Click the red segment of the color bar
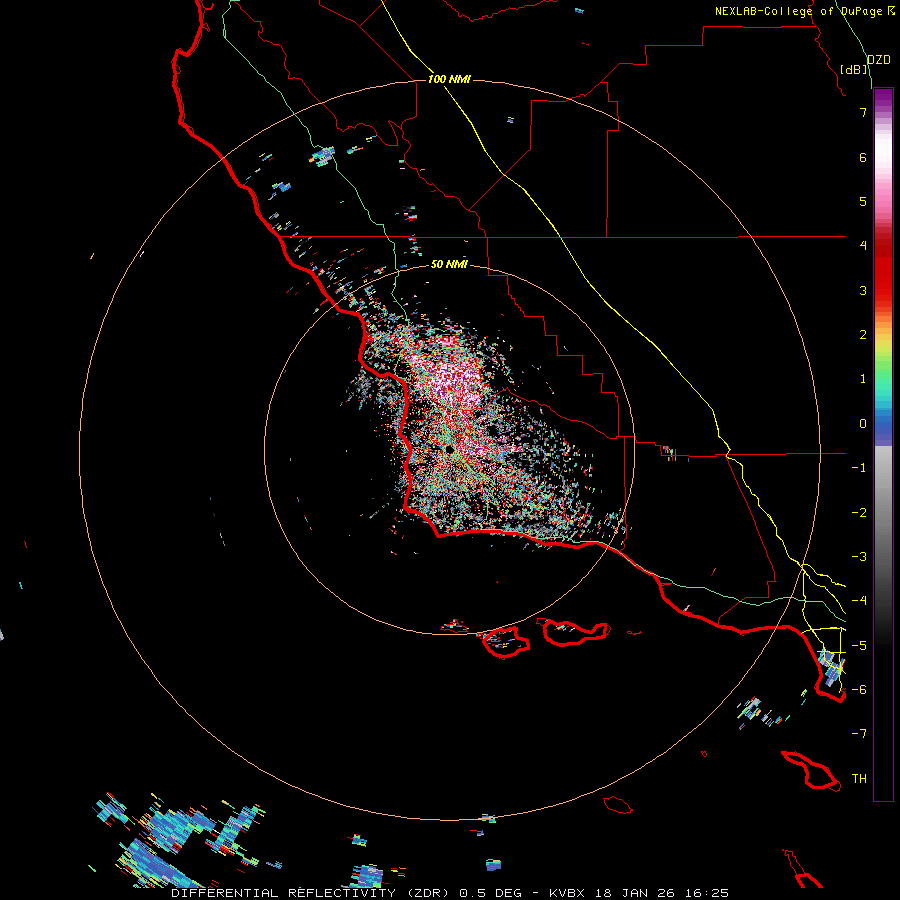Viewport: 900px width, 900px height. pyautogui.click(x=883, y=270)
